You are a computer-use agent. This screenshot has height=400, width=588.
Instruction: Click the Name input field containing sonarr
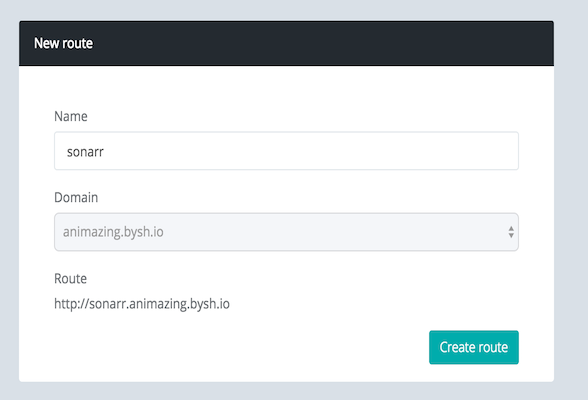[286, 151]
